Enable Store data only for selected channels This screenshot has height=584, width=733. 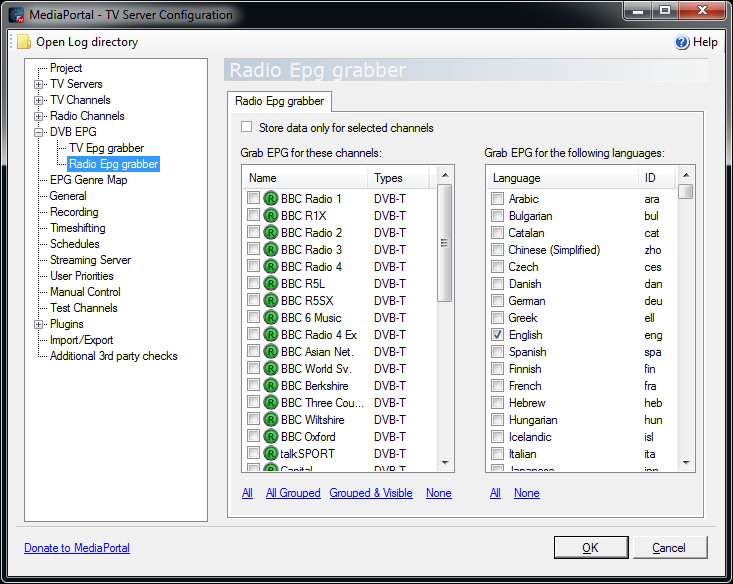pos(246,127)
